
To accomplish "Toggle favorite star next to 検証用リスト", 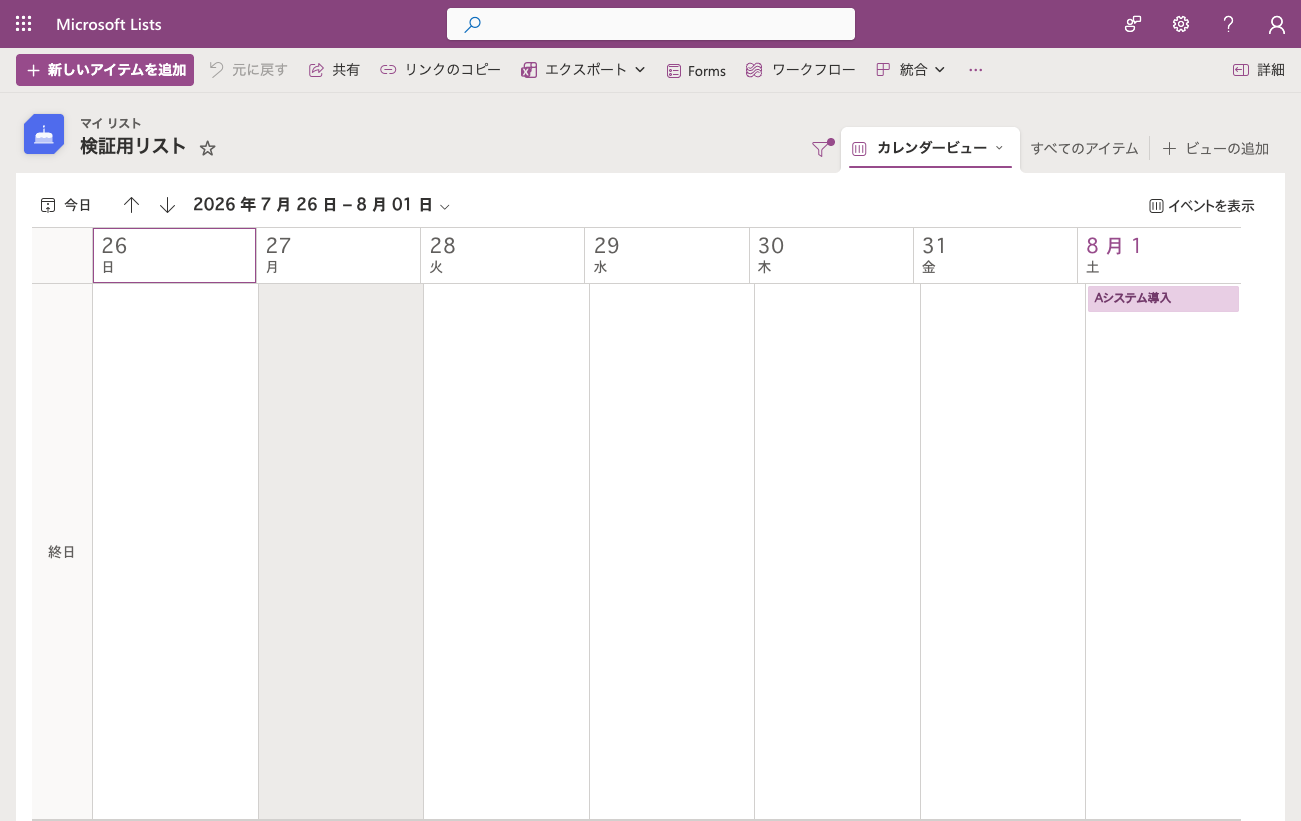I will pos(207,148).
